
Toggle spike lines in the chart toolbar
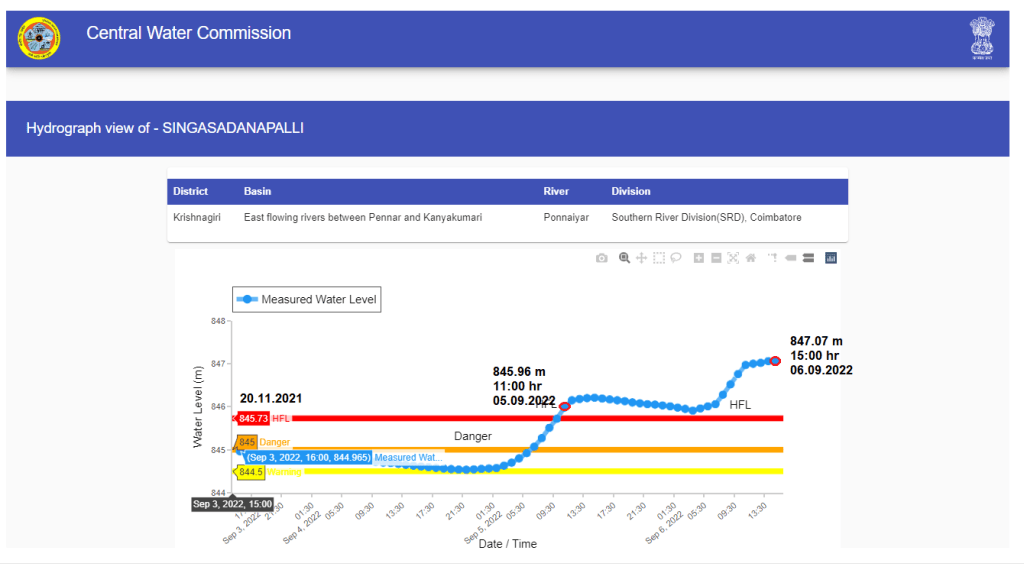(x=773, y=258)
